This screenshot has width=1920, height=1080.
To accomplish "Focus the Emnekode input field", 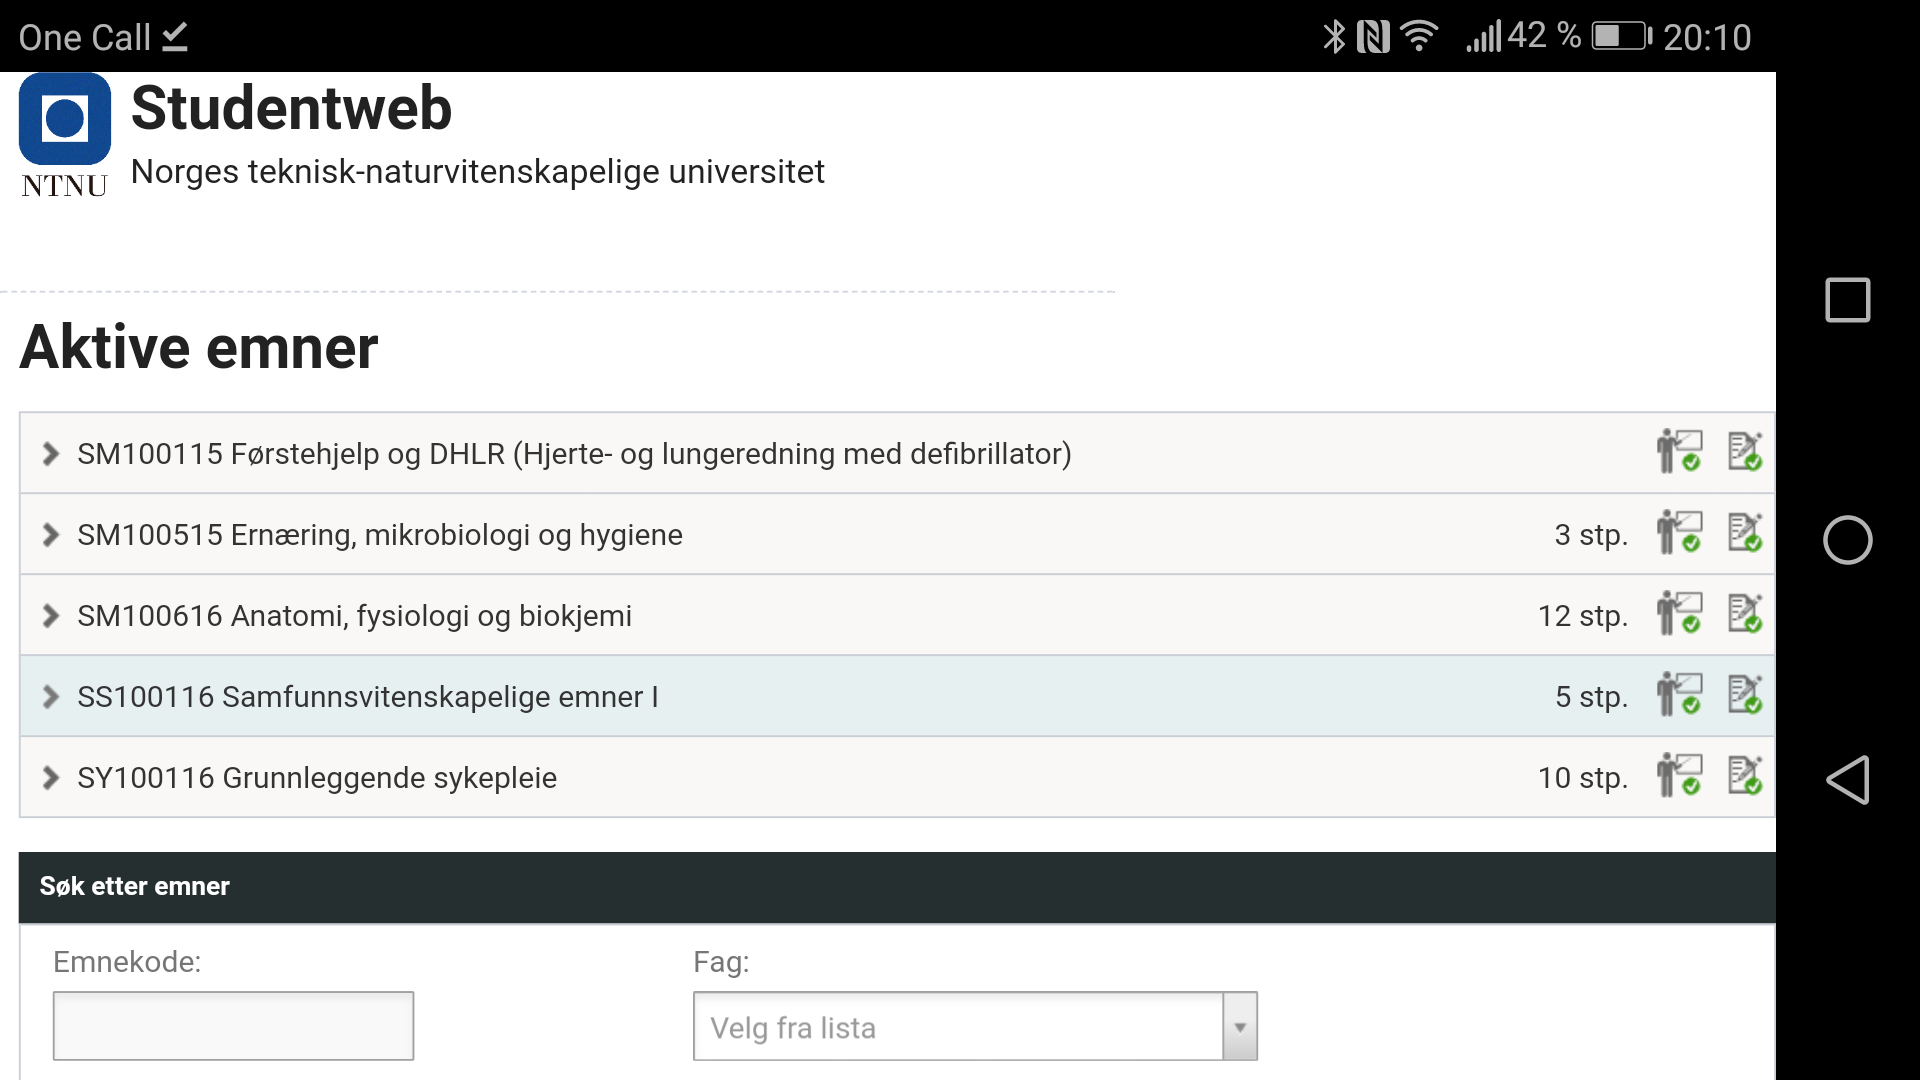I will coord(233,1026).
